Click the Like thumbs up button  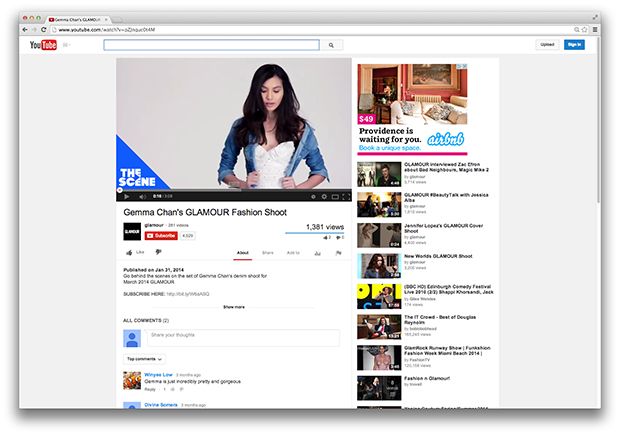(x=135, y=252)
